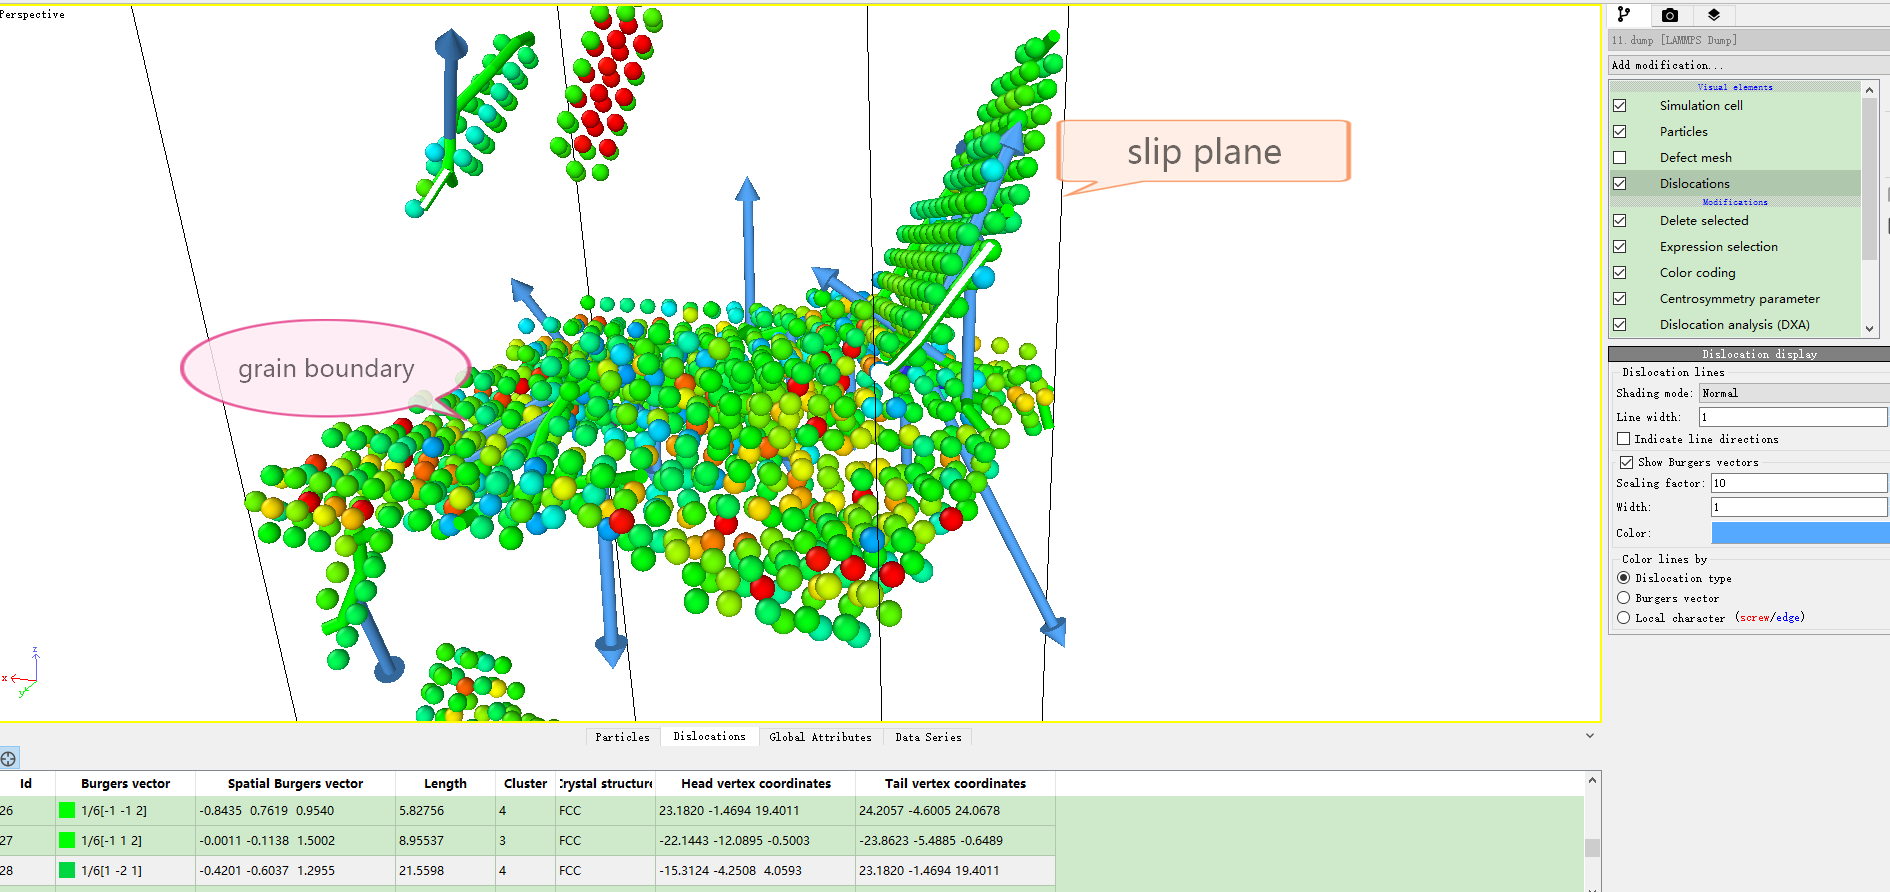Open the Pipelines tab with branch icon
The image size is (1890, 892).
pyautogui.click(x=1624, y=15)
